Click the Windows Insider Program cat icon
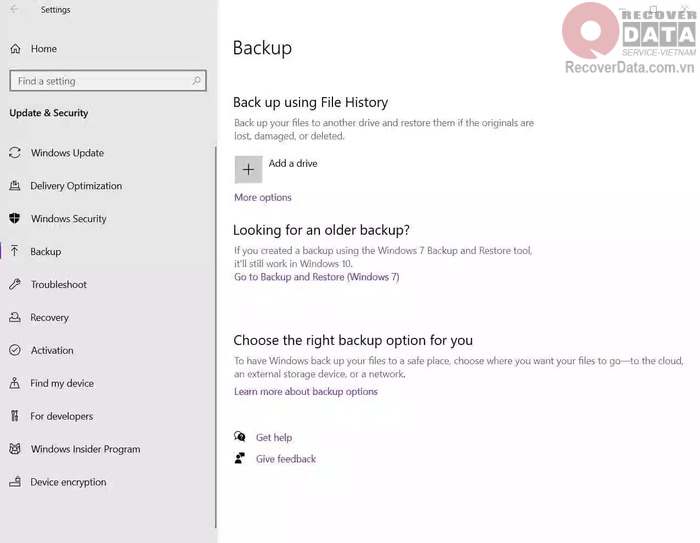 [x=15, y=449]
